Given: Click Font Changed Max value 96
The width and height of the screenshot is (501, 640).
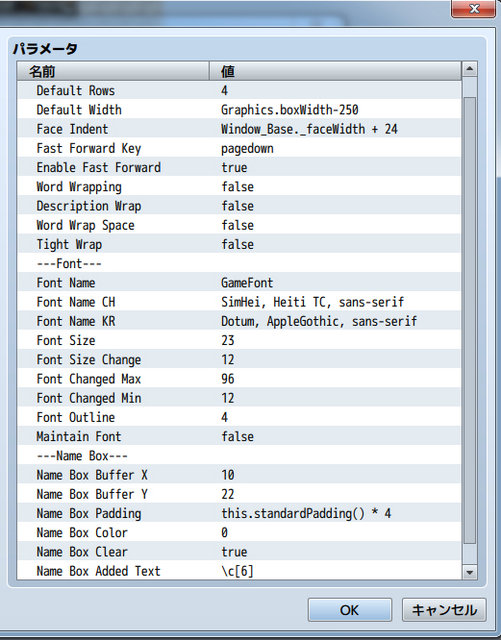Looking at the screenshot, I should [335, 378].
